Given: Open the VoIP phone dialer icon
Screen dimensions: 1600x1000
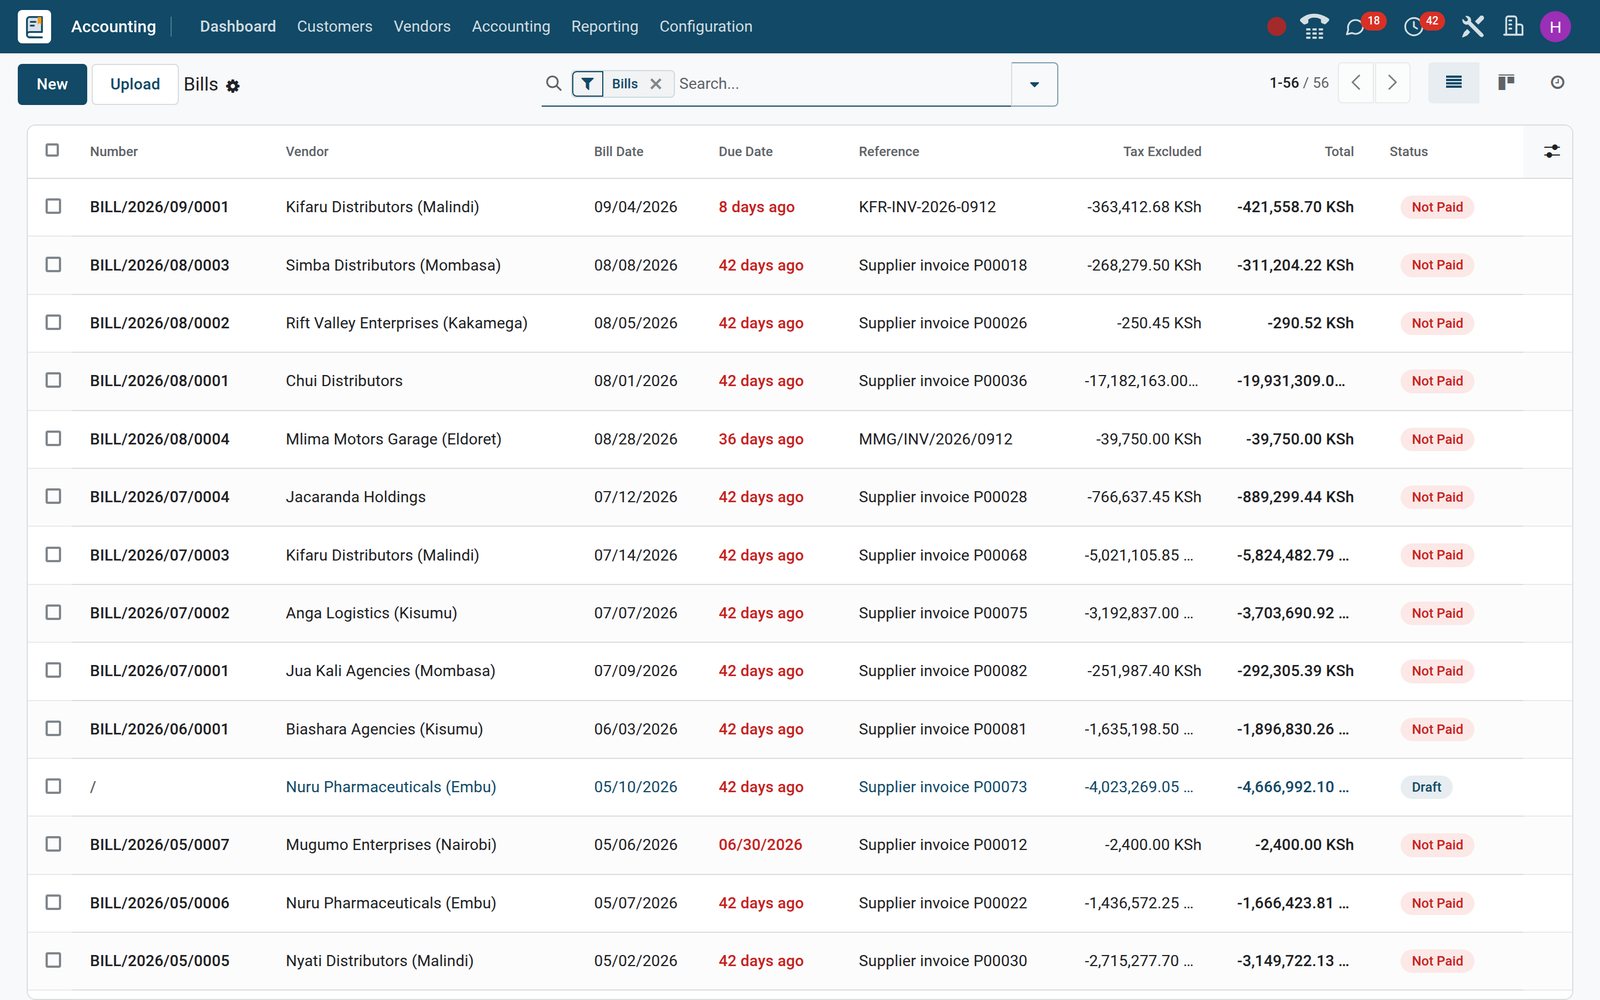Looking at the screenshot, I should click(x=1314, y=27).
